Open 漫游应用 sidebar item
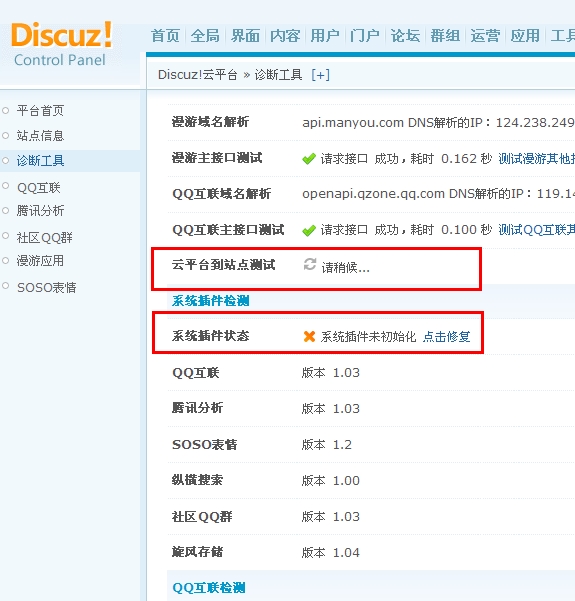This screenshot has height=601, width=575. 40,261
